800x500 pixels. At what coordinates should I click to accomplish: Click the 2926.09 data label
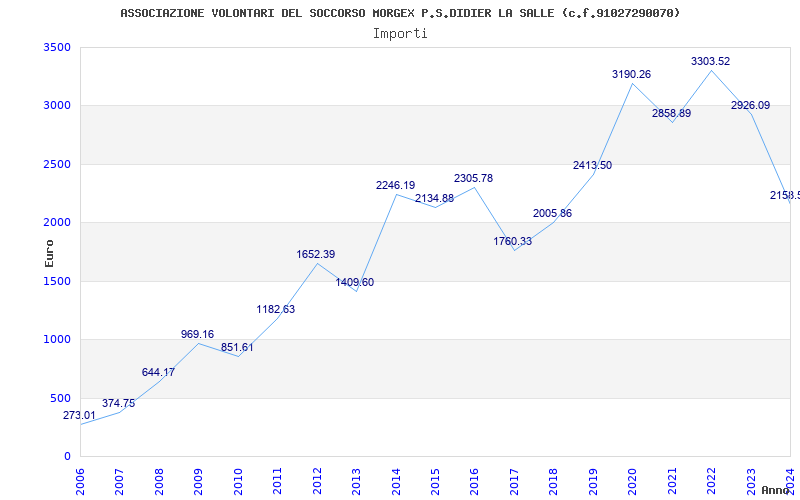[x=751, y=106]
